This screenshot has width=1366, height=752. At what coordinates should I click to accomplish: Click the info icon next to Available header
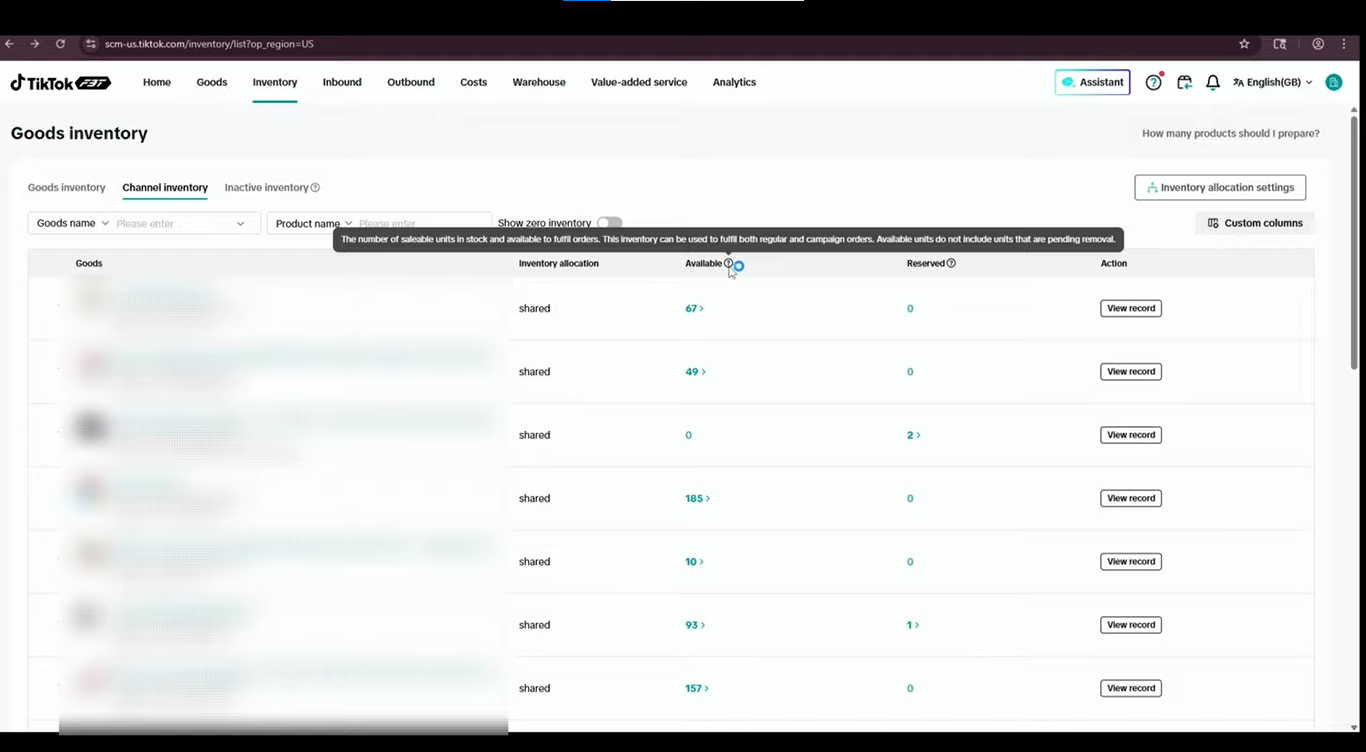point(728,264)
